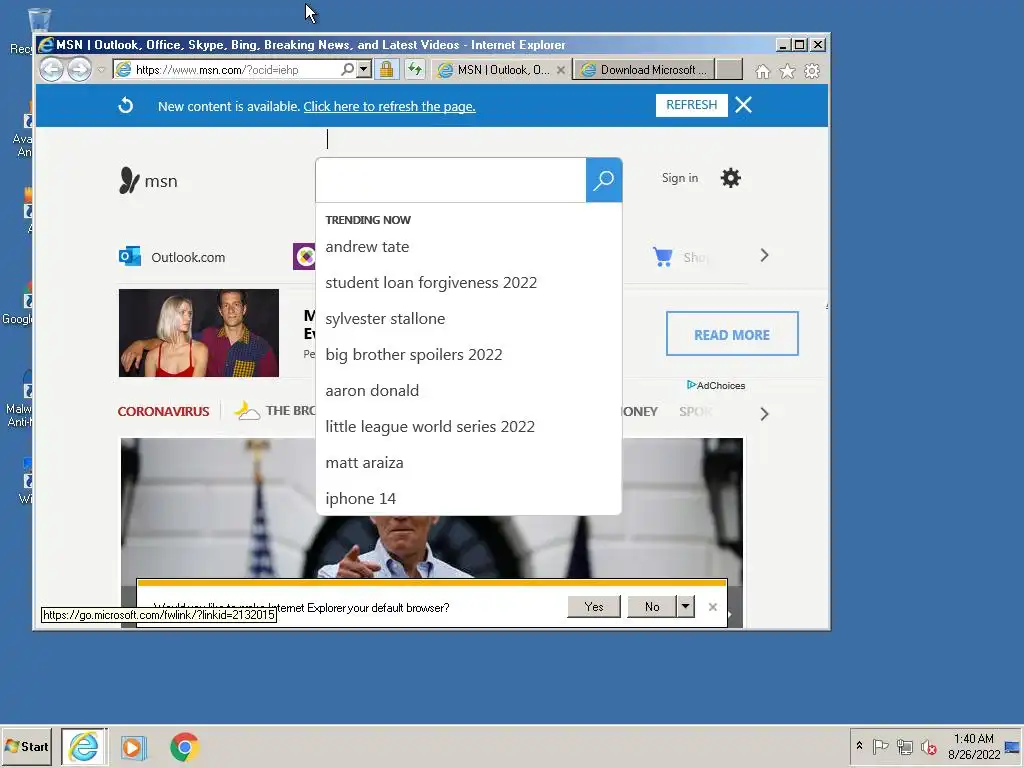Click the IE Home icon
This screenshot has width=1024, height=768.
(762, 71)
